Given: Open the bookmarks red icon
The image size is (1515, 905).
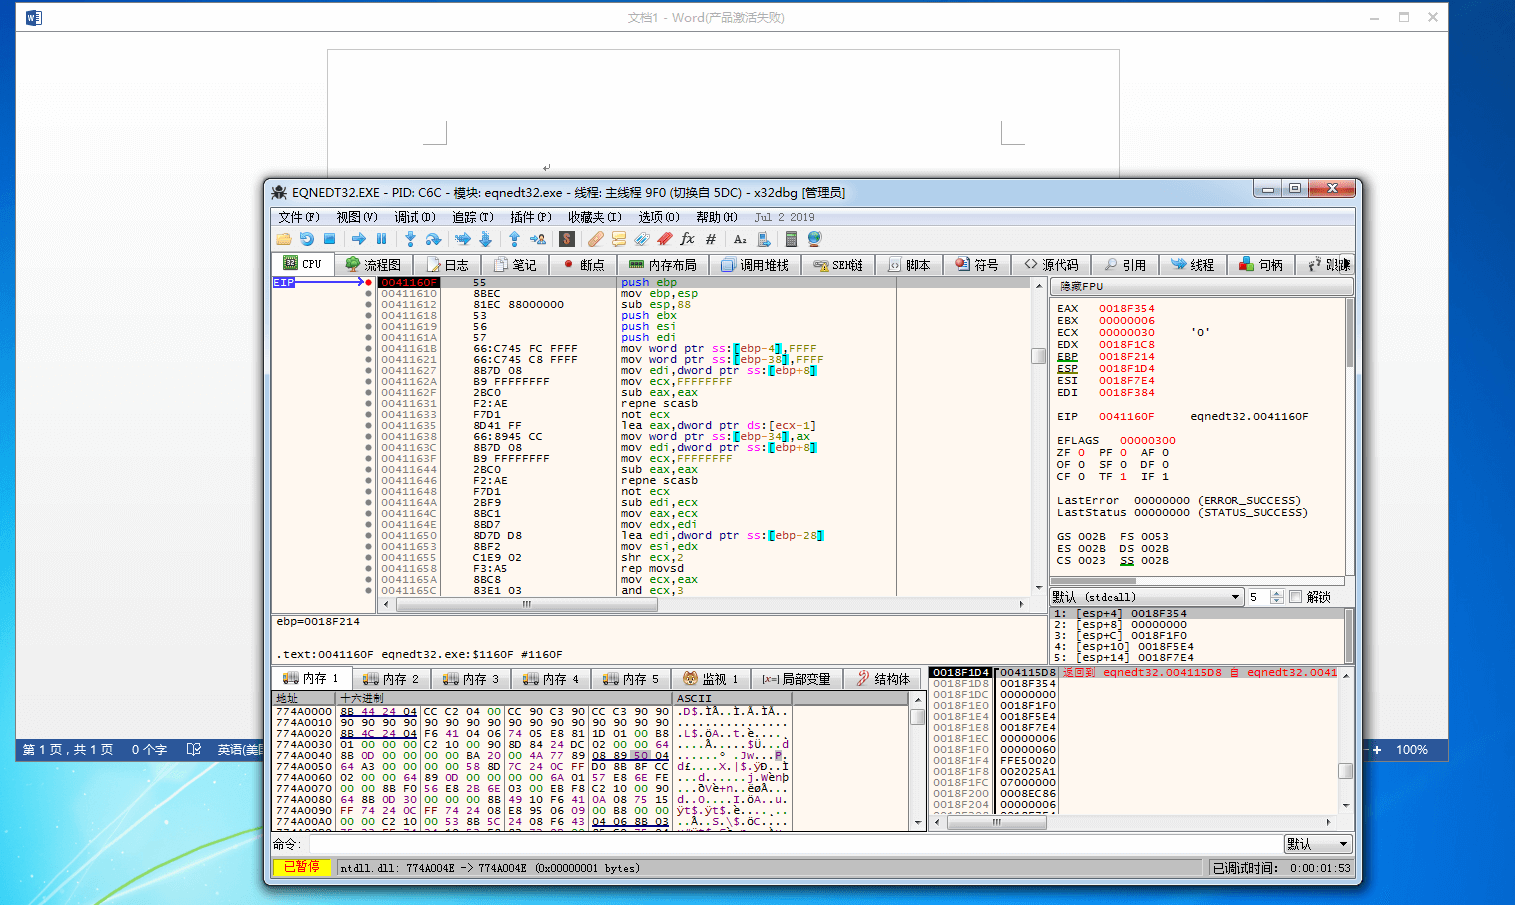Looking at the screenshot, I should click(664, 239).
